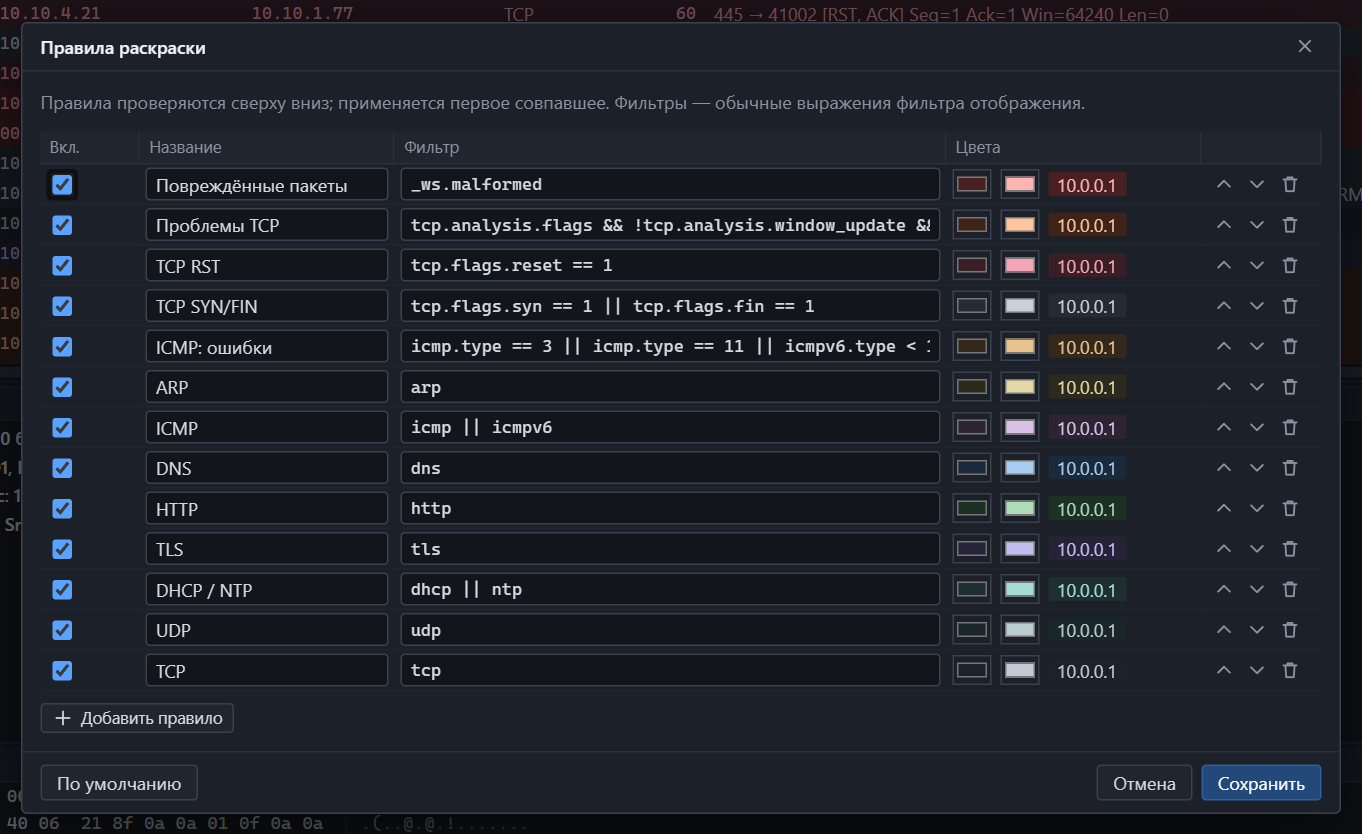Uncheck the TLS rule

click(62, 549)
